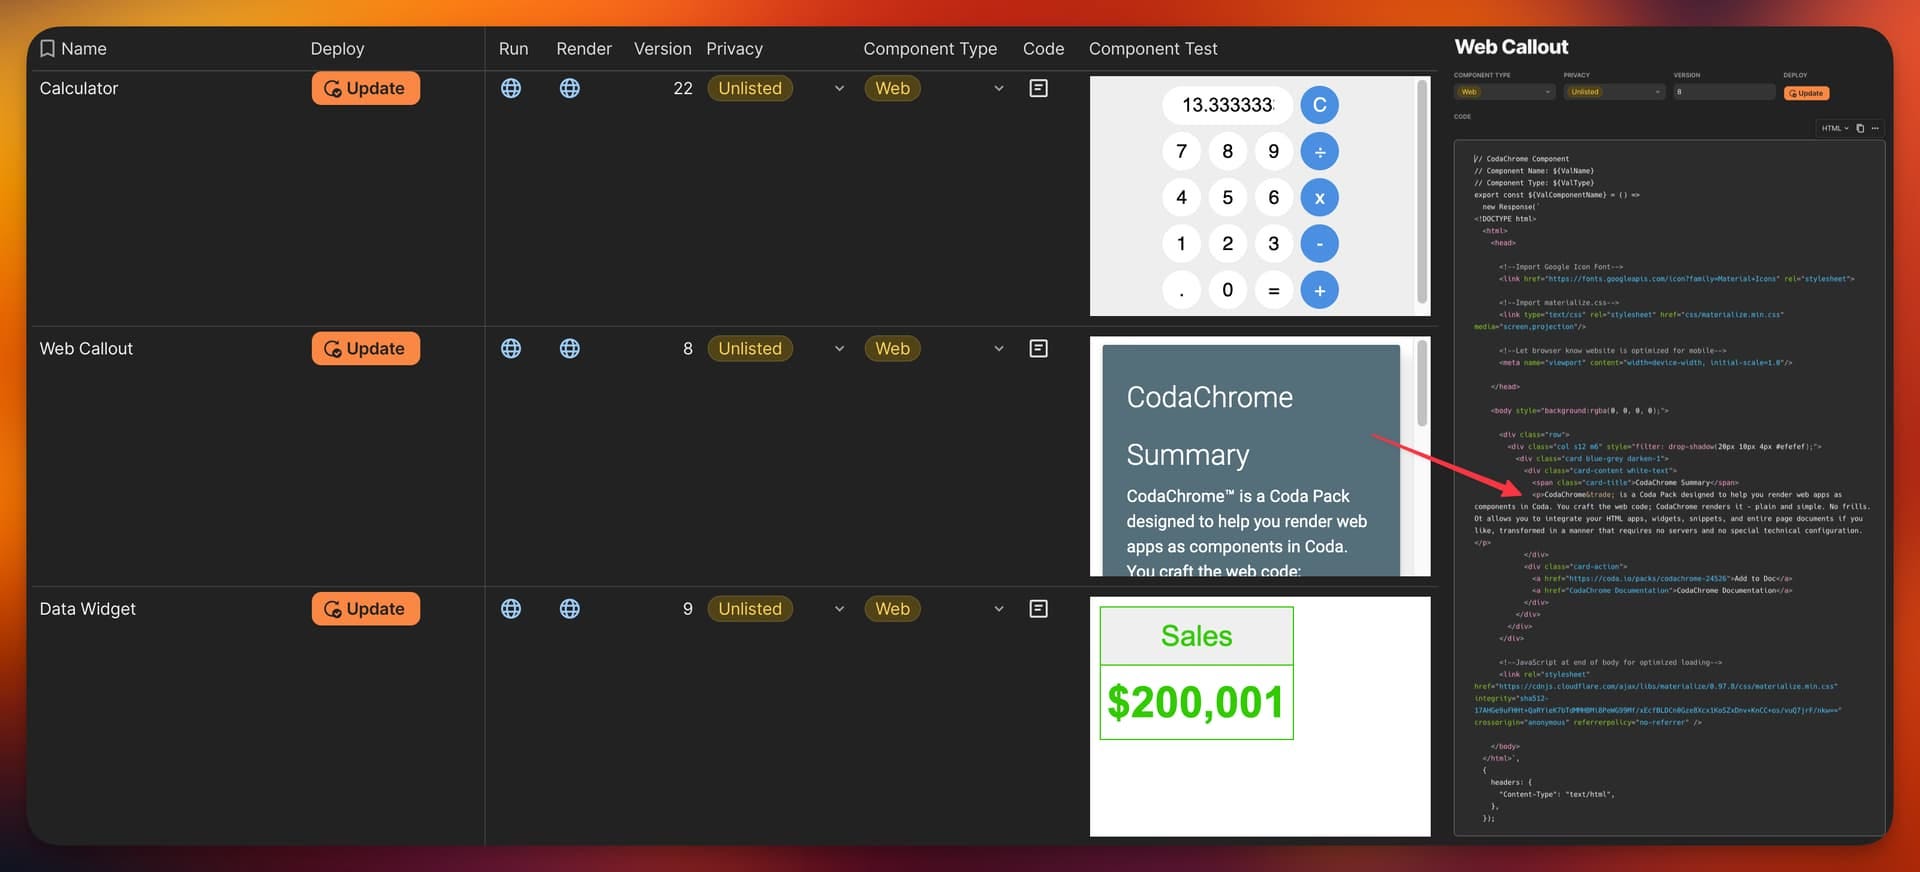
Task: Click the Run globe icon for Calculator
Action: pos(511,88)
